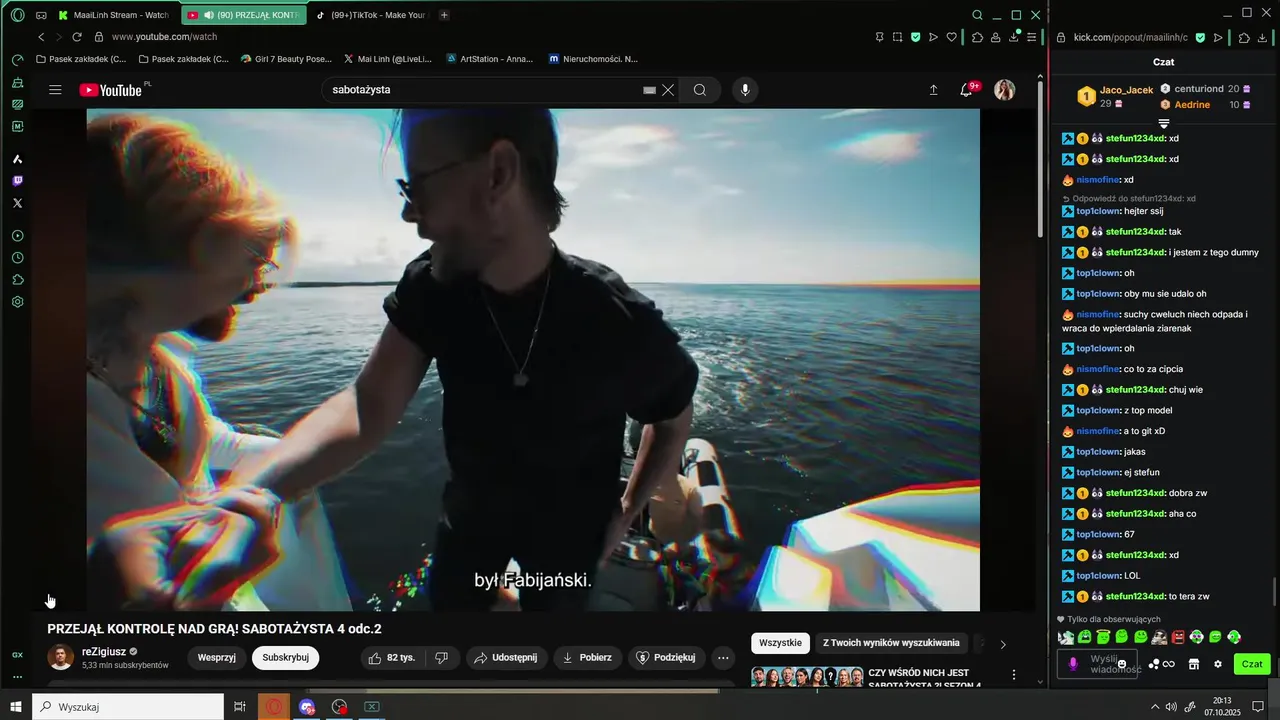Image resolution: width=1280 pixels, height=720 pixels.
Task: Click the Kick chat scrollbar
Action: pos(1274,592)
